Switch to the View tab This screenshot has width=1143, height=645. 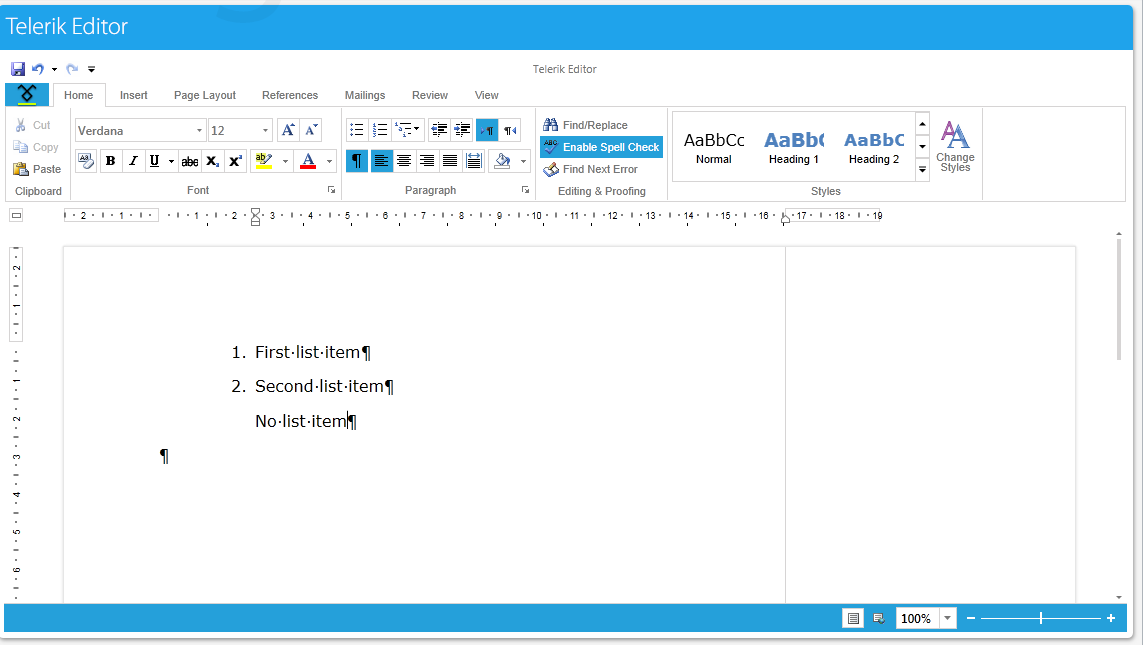coord(486,95)
